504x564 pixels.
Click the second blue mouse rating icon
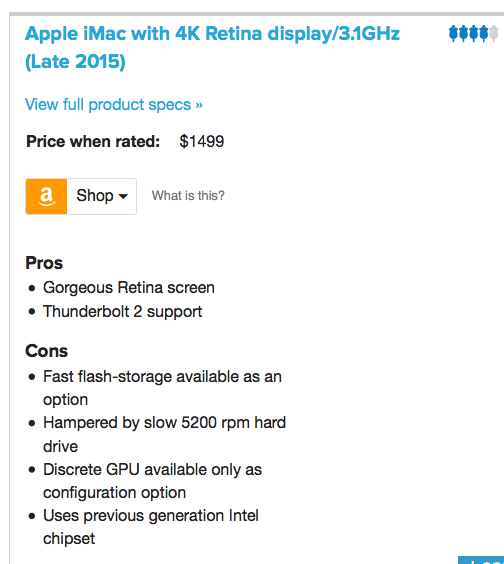pyautogui.click(x=464, y=33)
